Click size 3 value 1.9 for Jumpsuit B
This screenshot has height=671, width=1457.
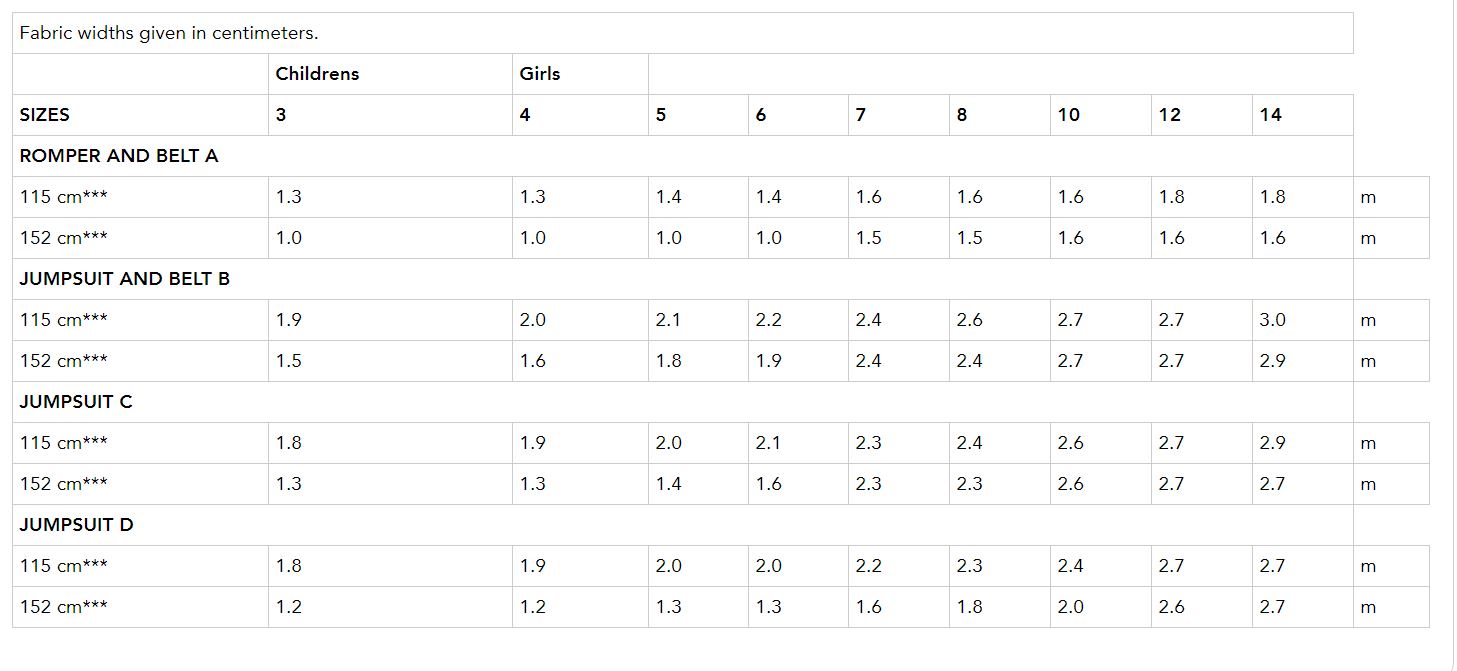coord(289,320)
